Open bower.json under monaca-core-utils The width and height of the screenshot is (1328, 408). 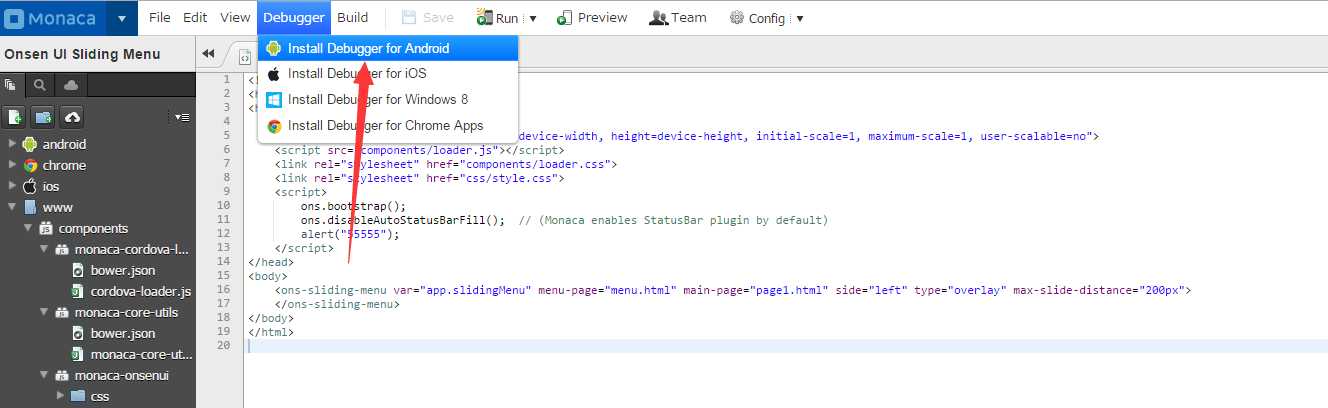(x=123, y=333)
